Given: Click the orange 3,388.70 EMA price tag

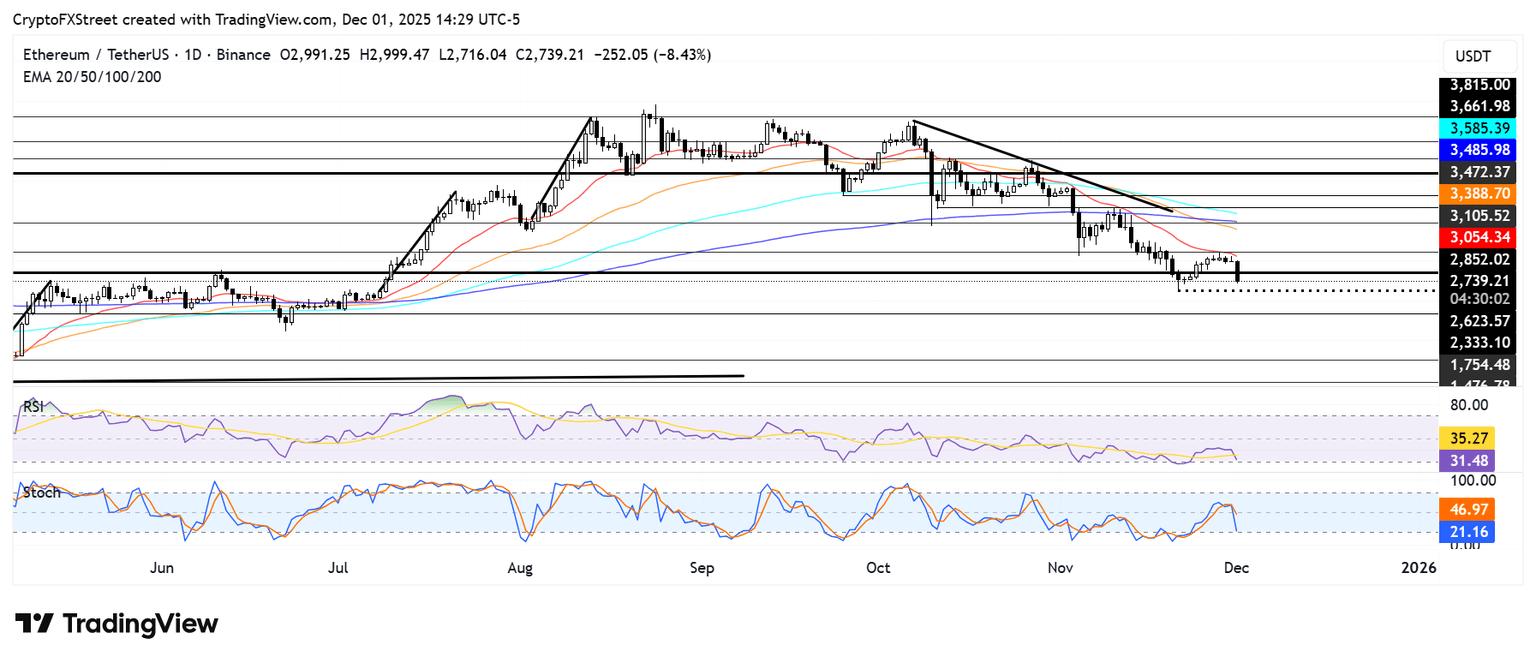Looking at the screenshot, I should 1477,194.
